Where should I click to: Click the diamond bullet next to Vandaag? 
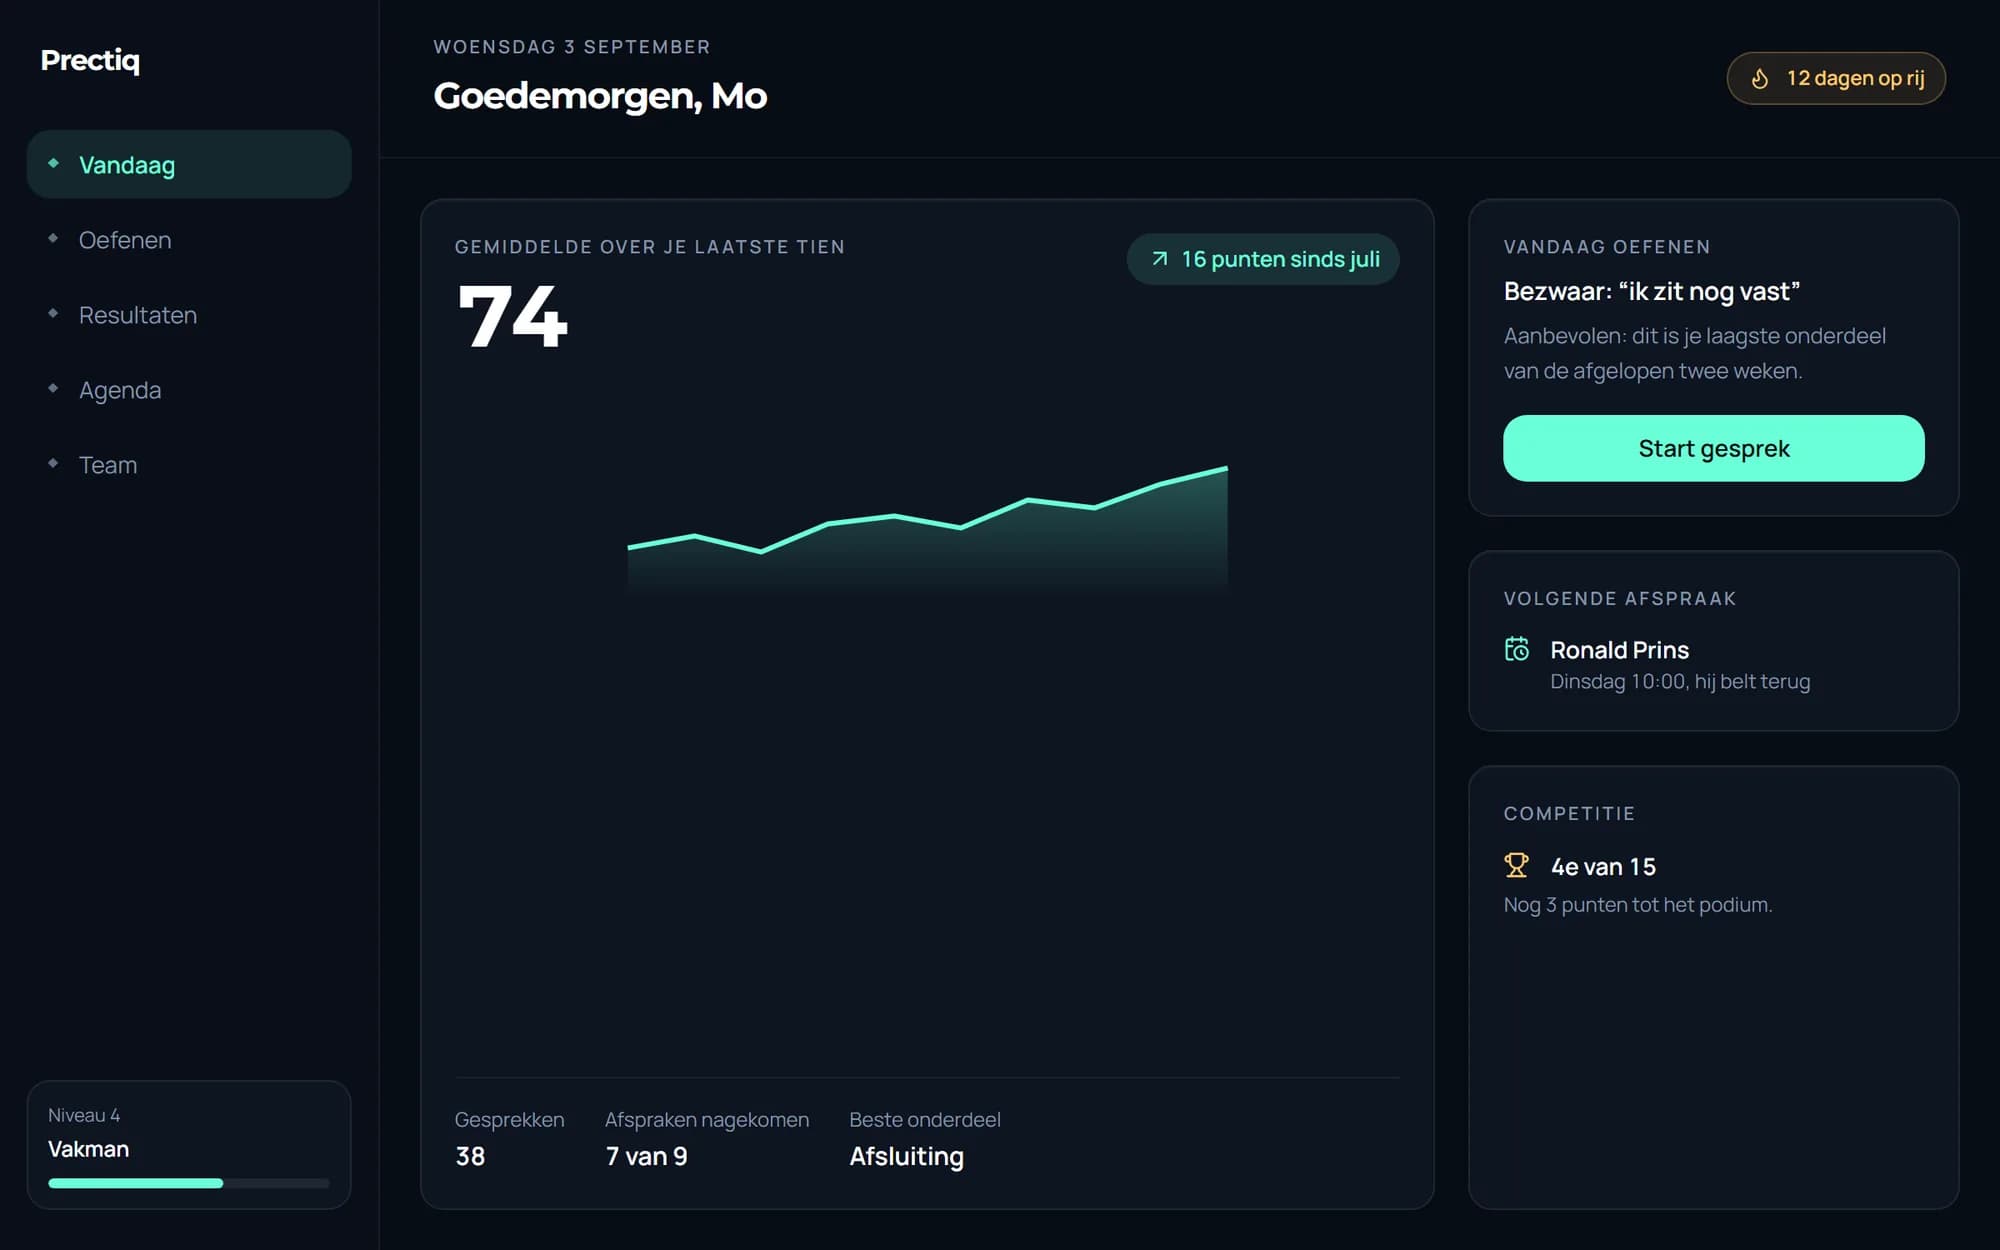[x=53, y=163]
